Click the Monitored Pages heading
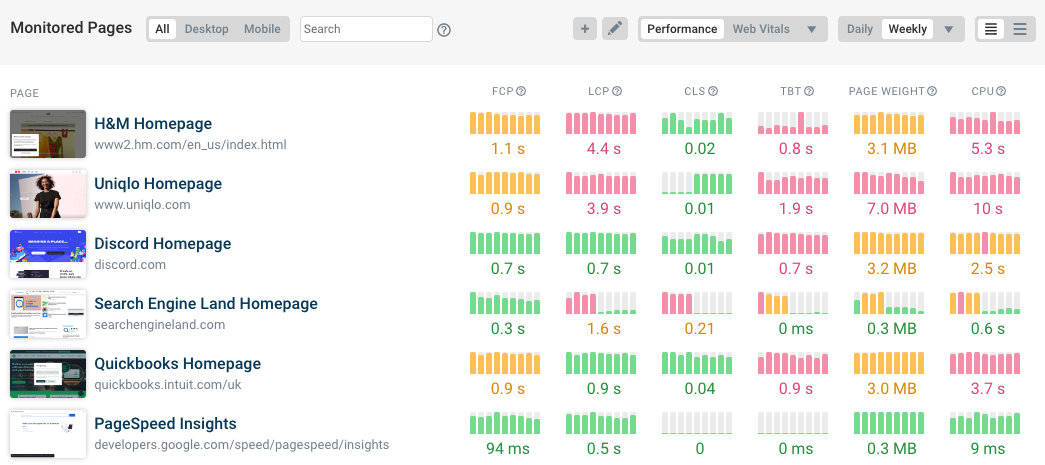This screenshot has width=1045, height=465. [71, 28]
